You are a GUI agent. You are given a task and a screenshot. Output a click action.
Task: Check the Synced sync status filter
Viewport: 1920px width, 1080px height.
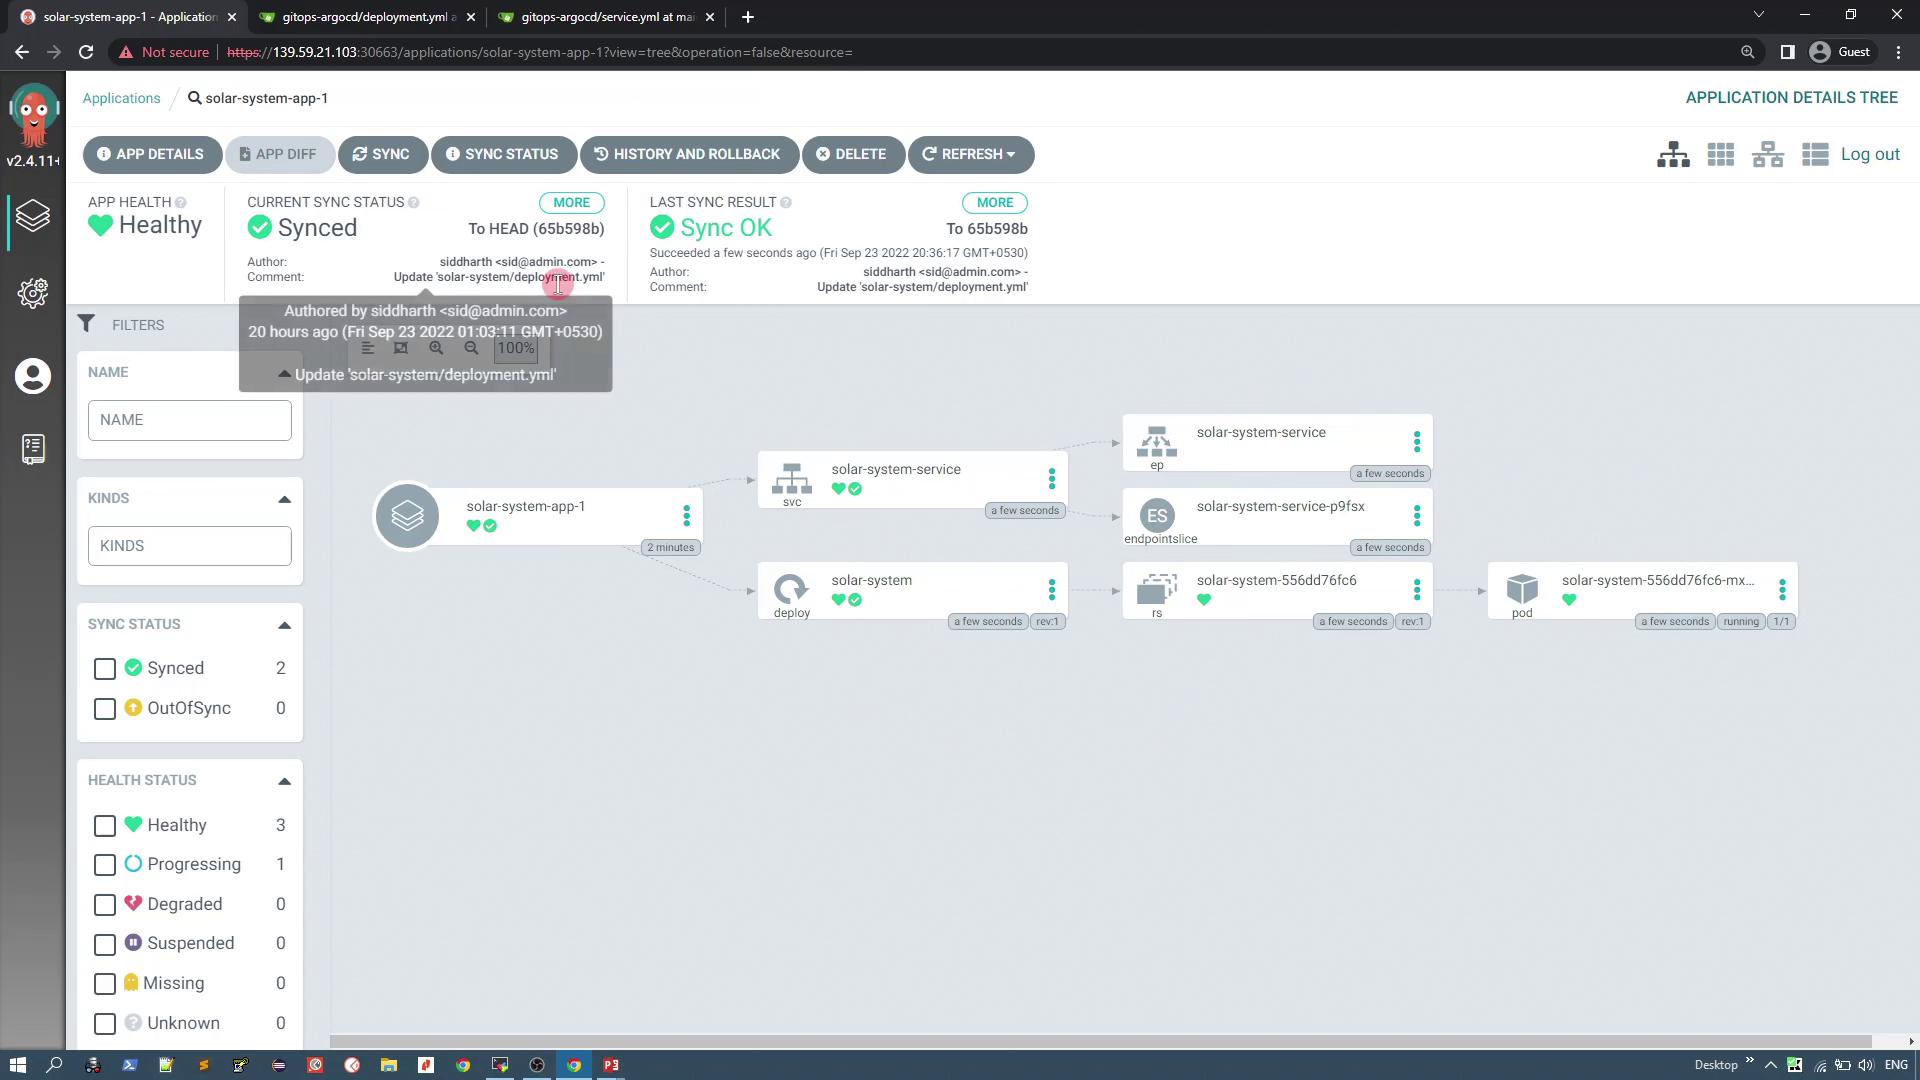point(105,669)
